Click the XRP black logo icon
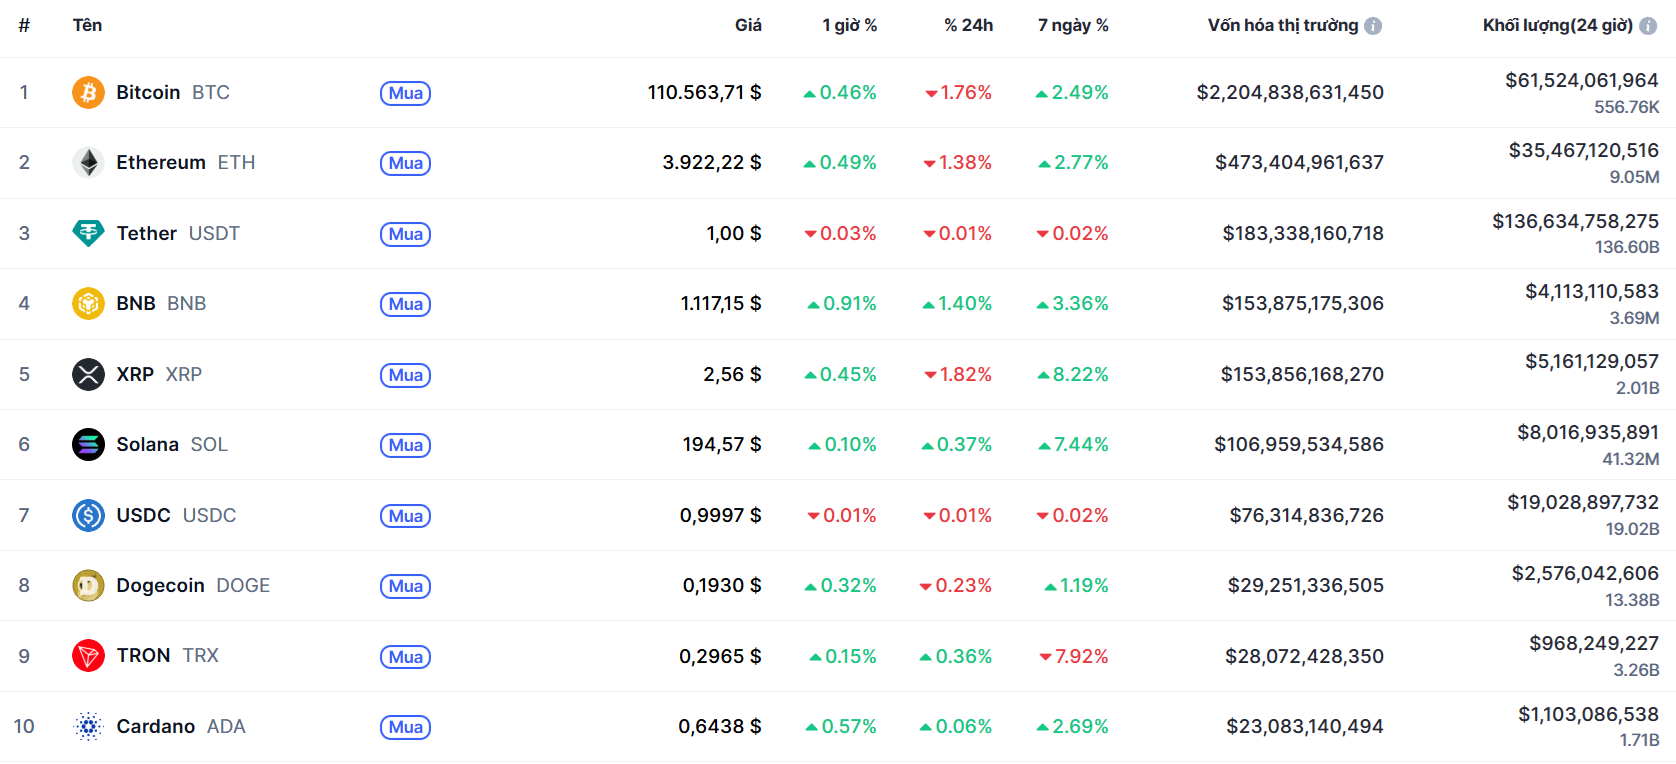The height and width of the screenshot is (764, 1676). pyautogui.click(x=88, y=374)
